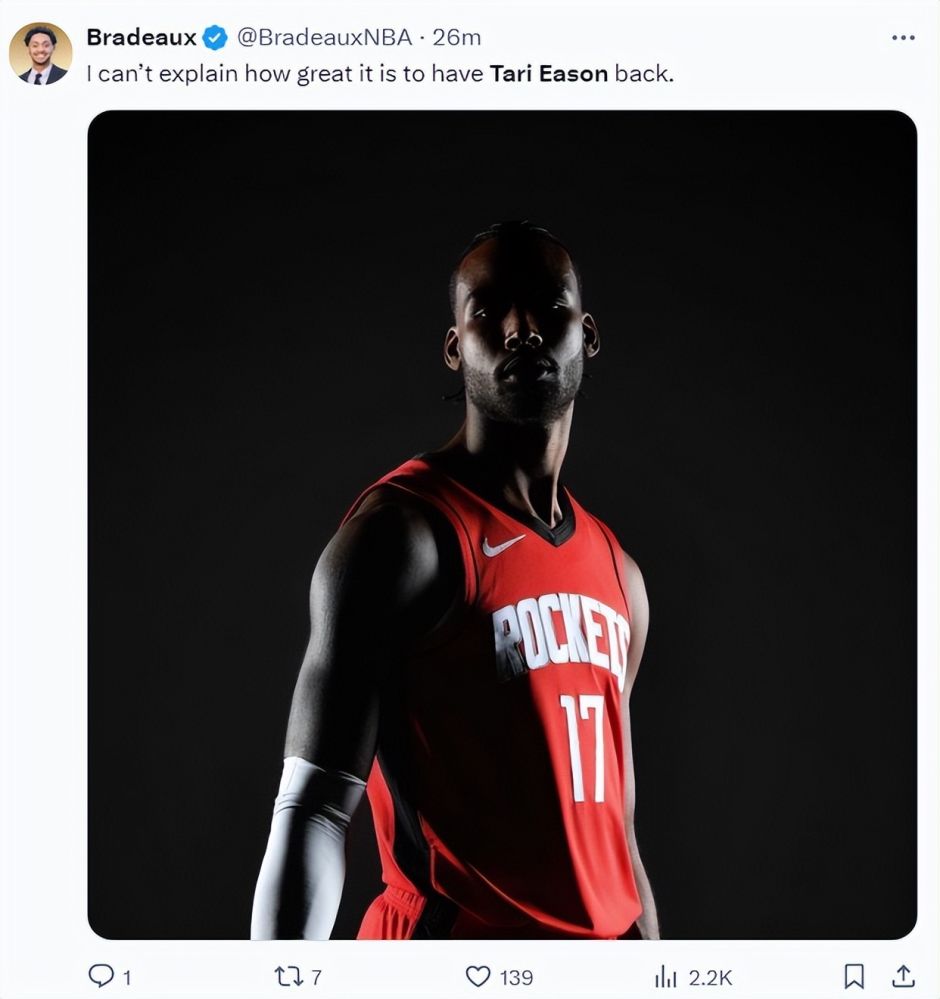This screenshot has width=940, height=999.
Task: Bookmark this tweet
Action: (854, 975)
